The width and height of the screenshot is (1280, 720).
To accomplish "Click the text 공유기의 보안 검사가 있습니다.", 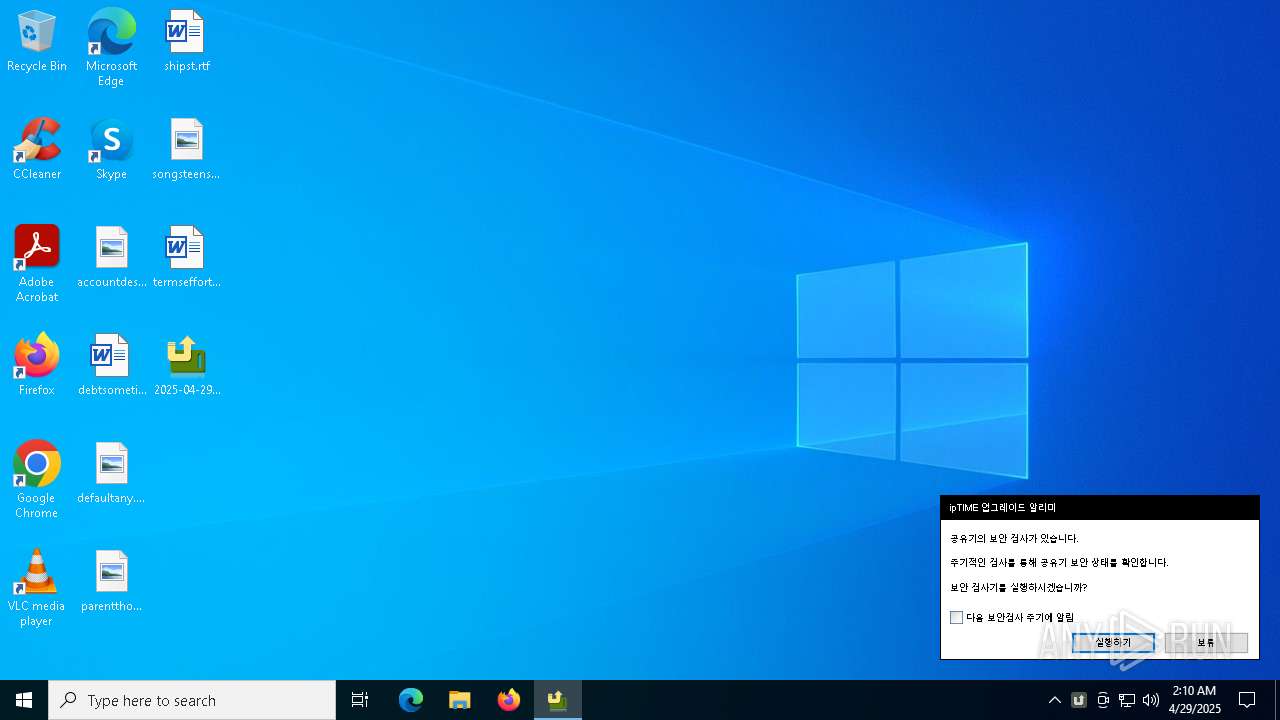I will pos(1014,539).
